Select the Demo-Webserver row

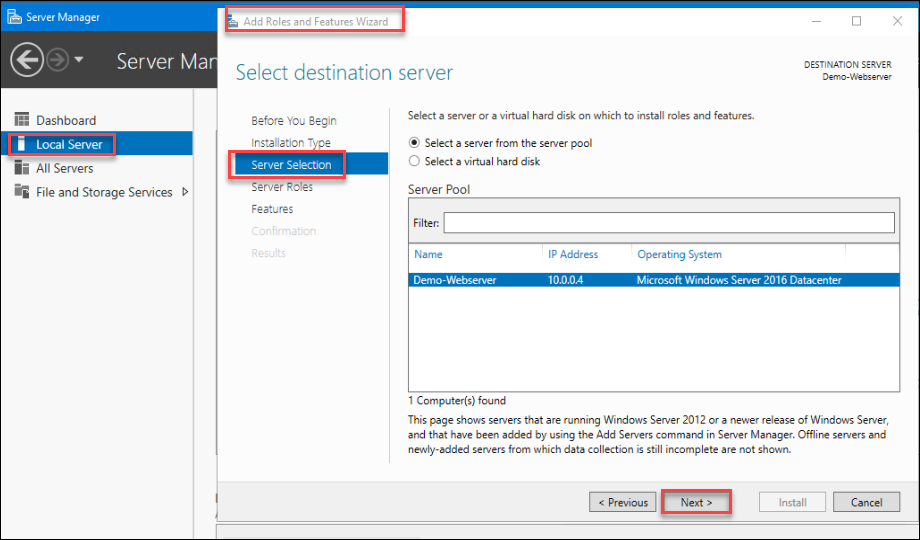click(654, 280)
